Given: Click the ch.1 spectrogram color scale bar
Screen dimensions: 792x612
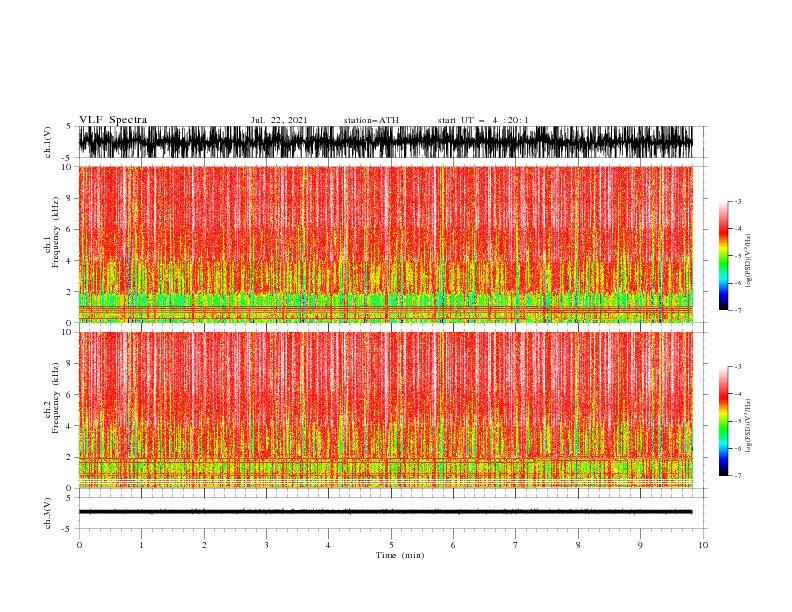Looking at the screenshot, I should pos(723,256).
